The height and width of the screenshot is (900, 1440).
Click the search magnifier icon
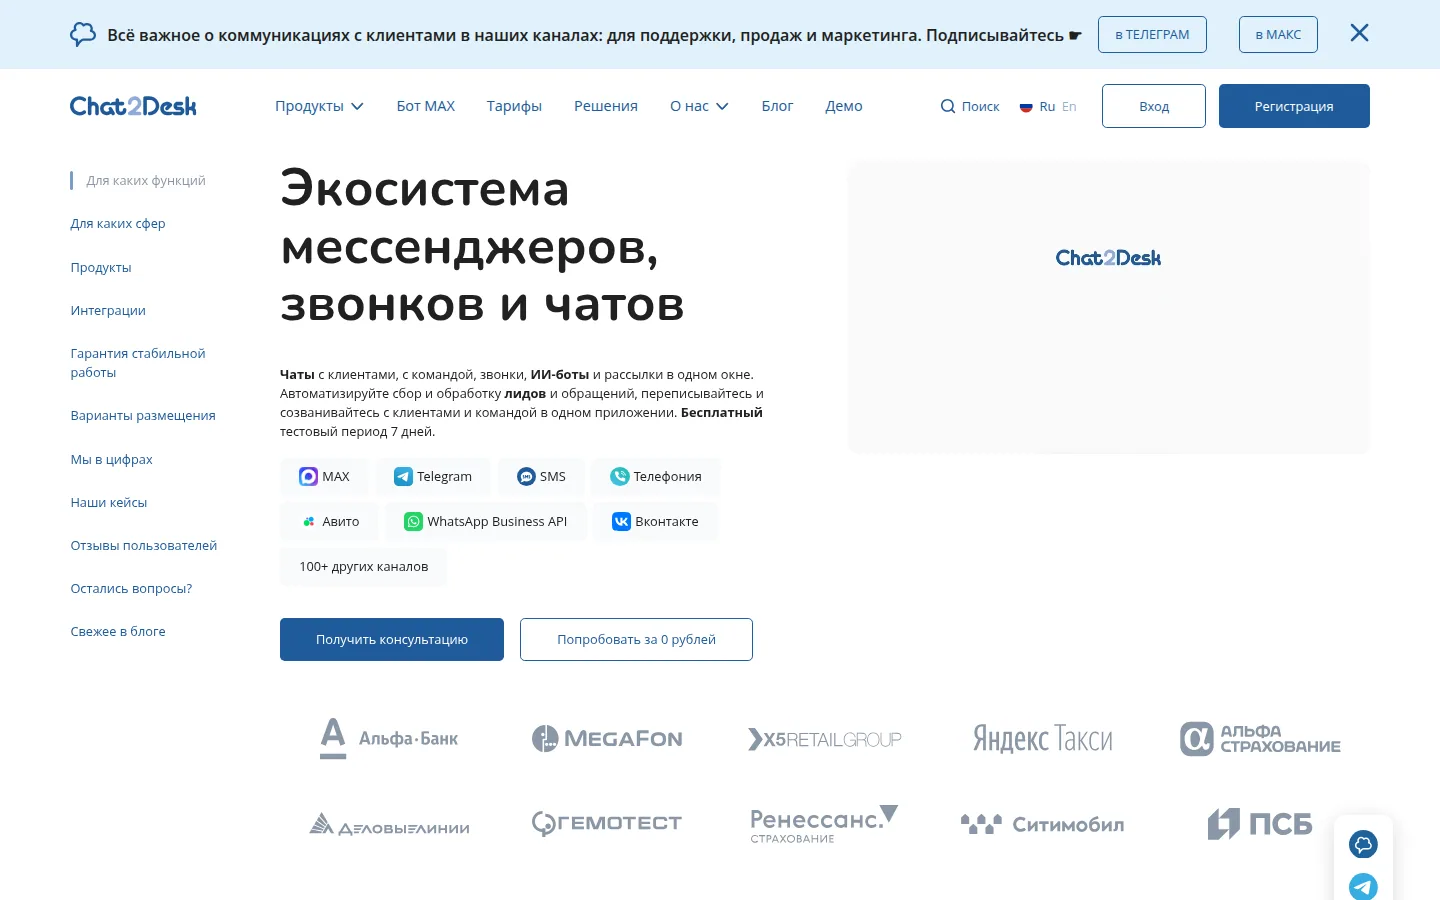coord(948,106)
